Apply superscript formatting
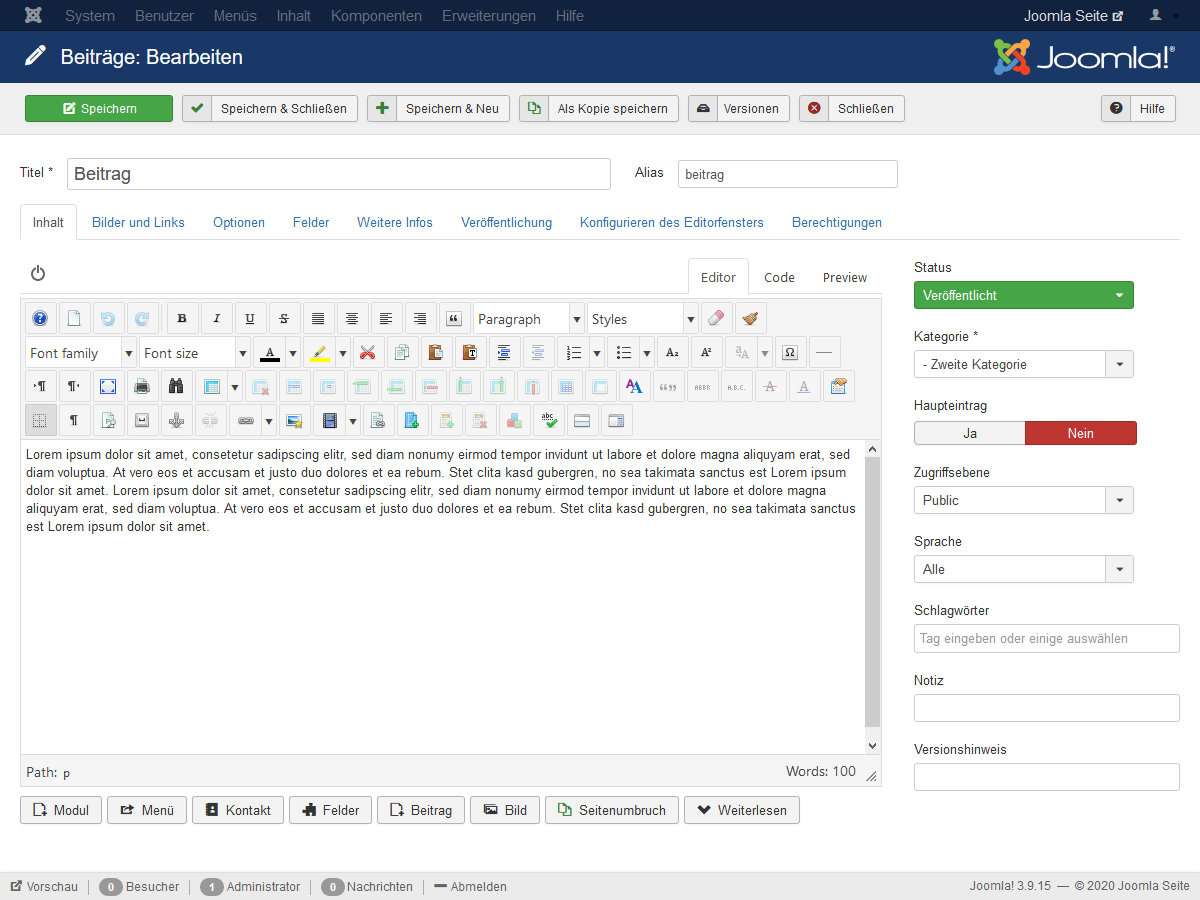This screenshot has height=900, width=1200. coord(706,353)
